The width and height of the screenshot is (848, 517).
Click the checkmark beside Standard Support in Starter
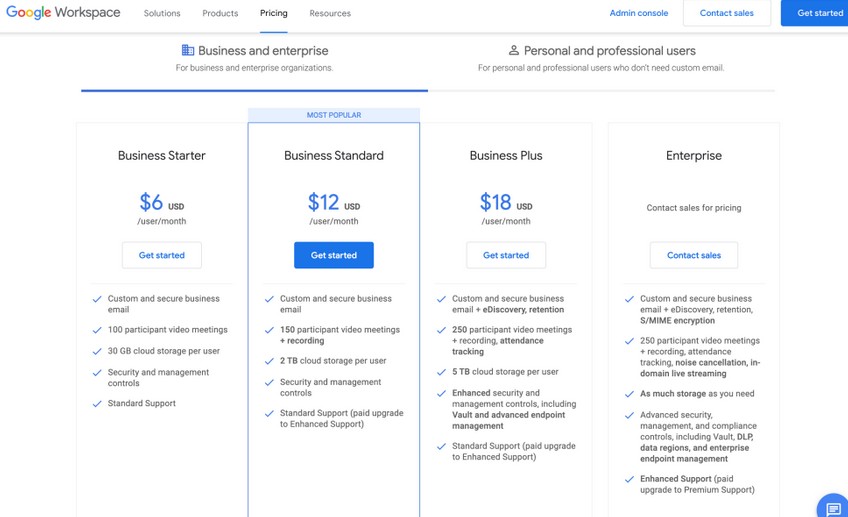[x=97, y=404]
